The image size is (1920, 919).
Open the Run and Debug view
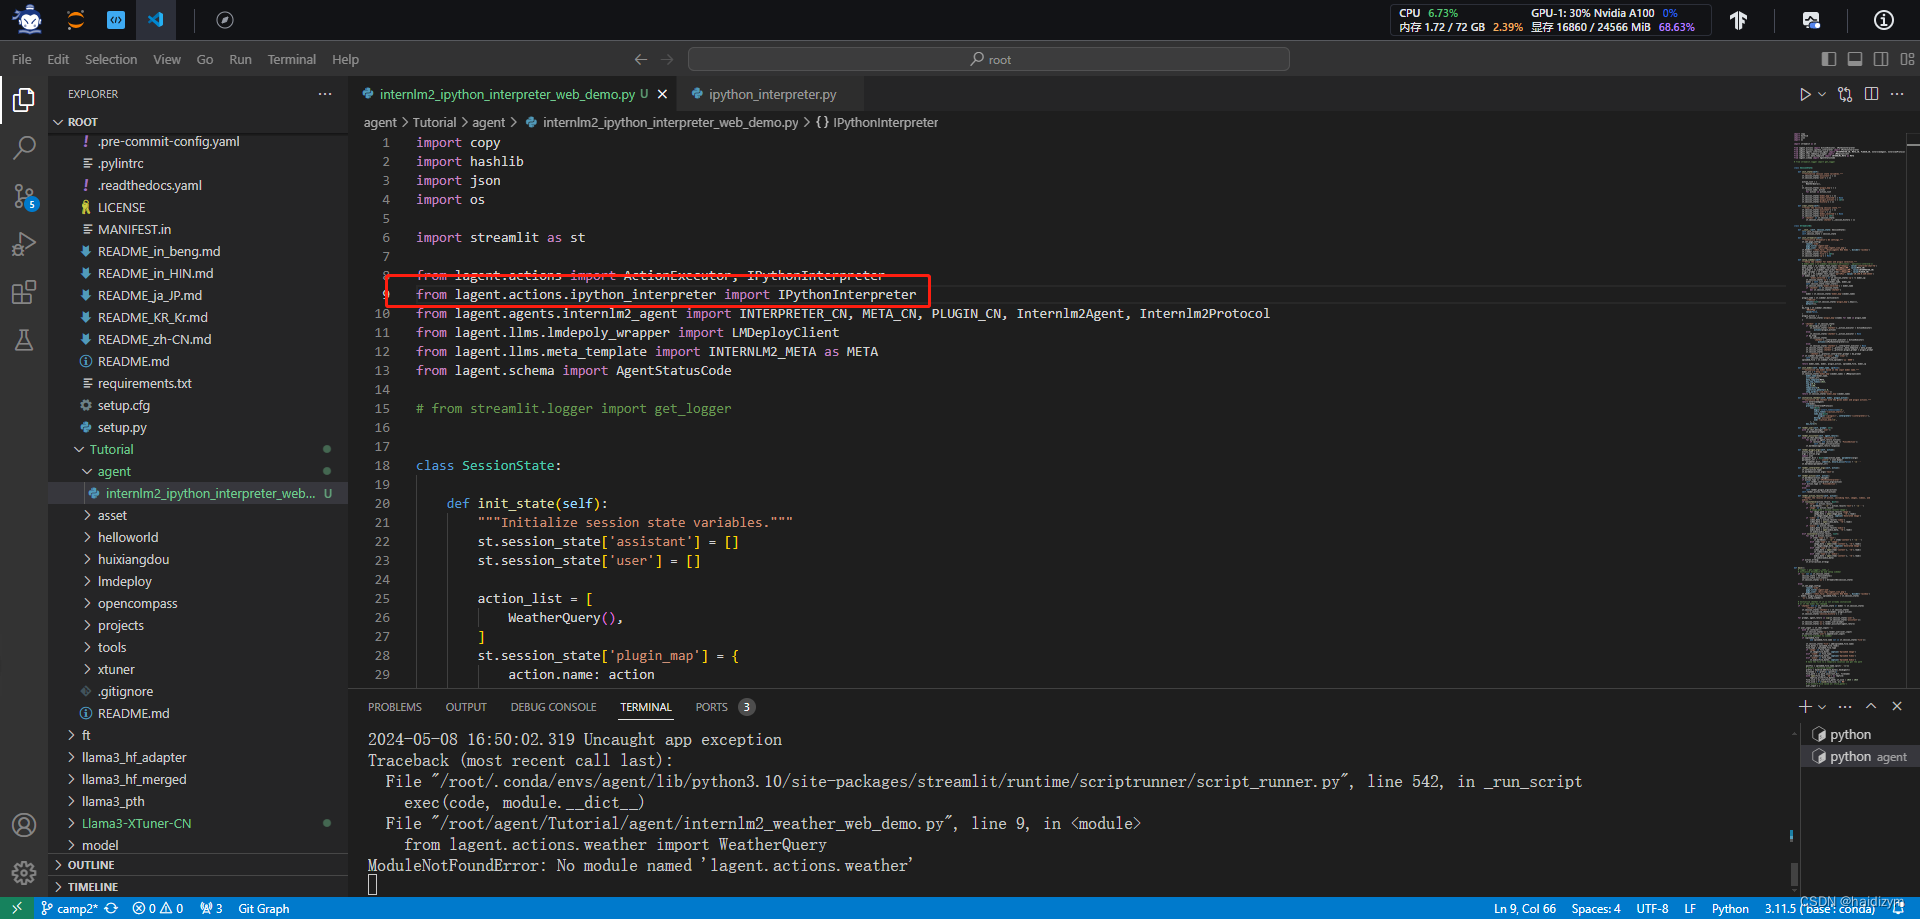click(x=24, y=244)
